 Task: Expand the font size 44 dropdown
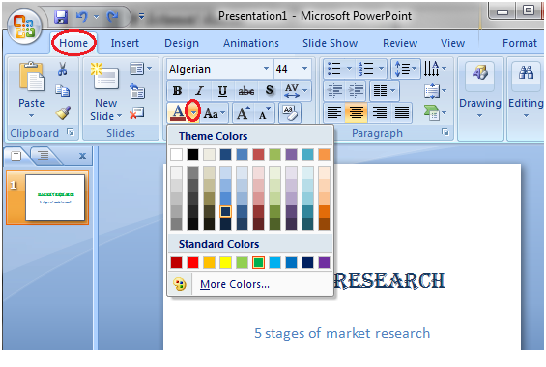click(x=304, y=69)
